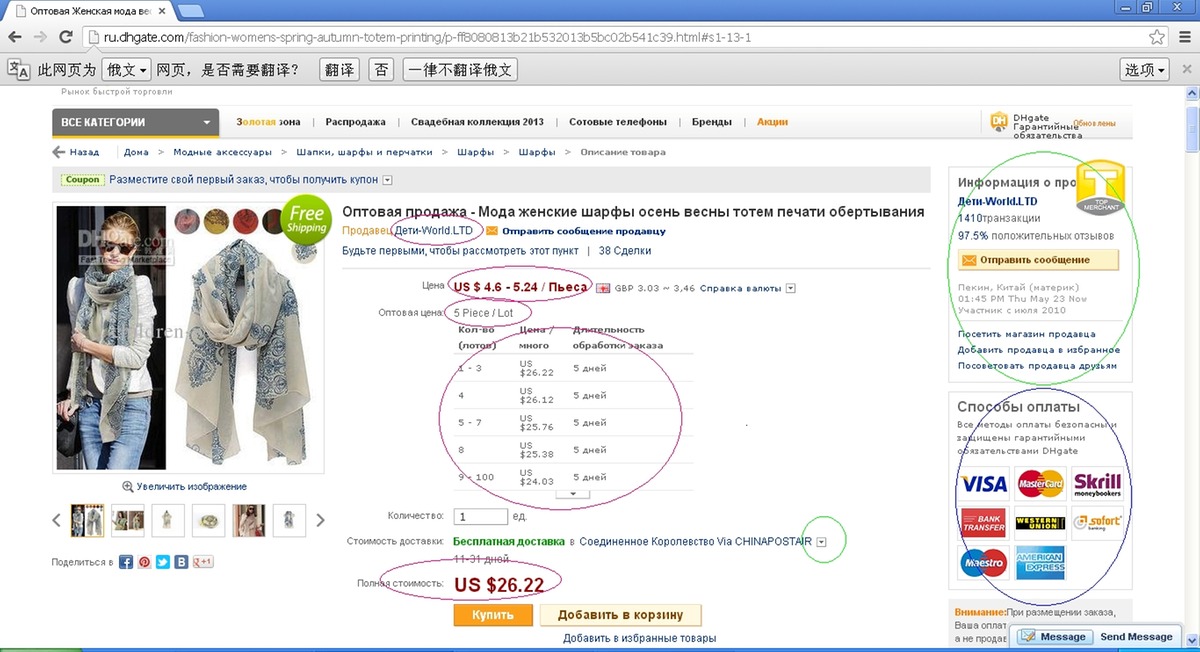
Task: Open the Распродажа menu item
Action: tap(355, 122)
